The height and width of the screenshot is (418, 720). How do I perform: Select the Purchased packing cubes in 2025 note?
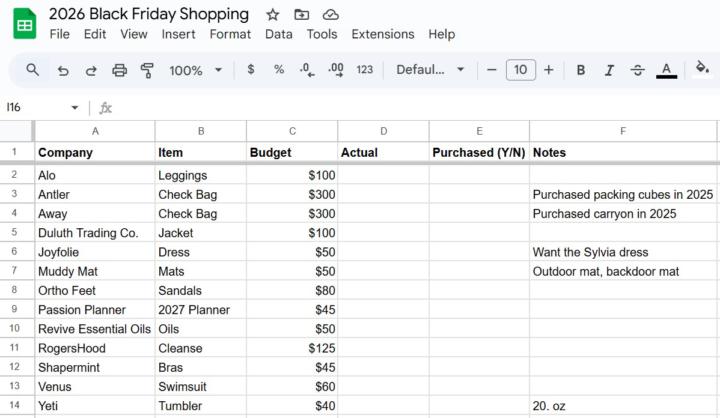coord(623,194)
